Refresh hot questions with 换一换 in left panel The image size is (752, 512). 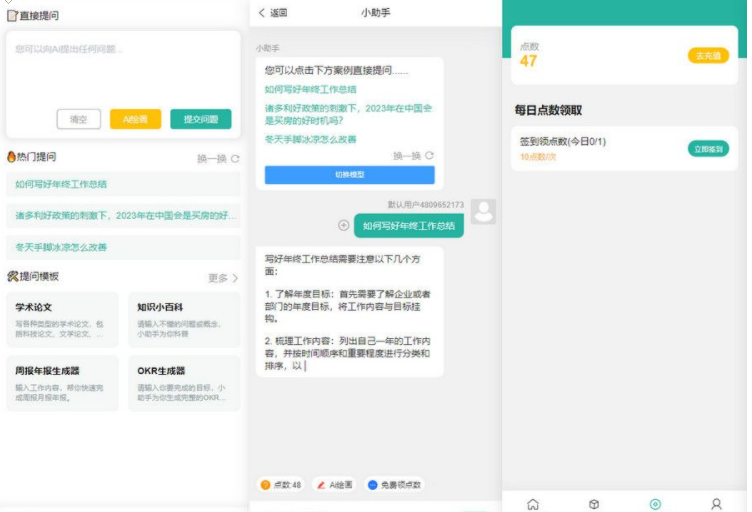[x=218, y=158]
